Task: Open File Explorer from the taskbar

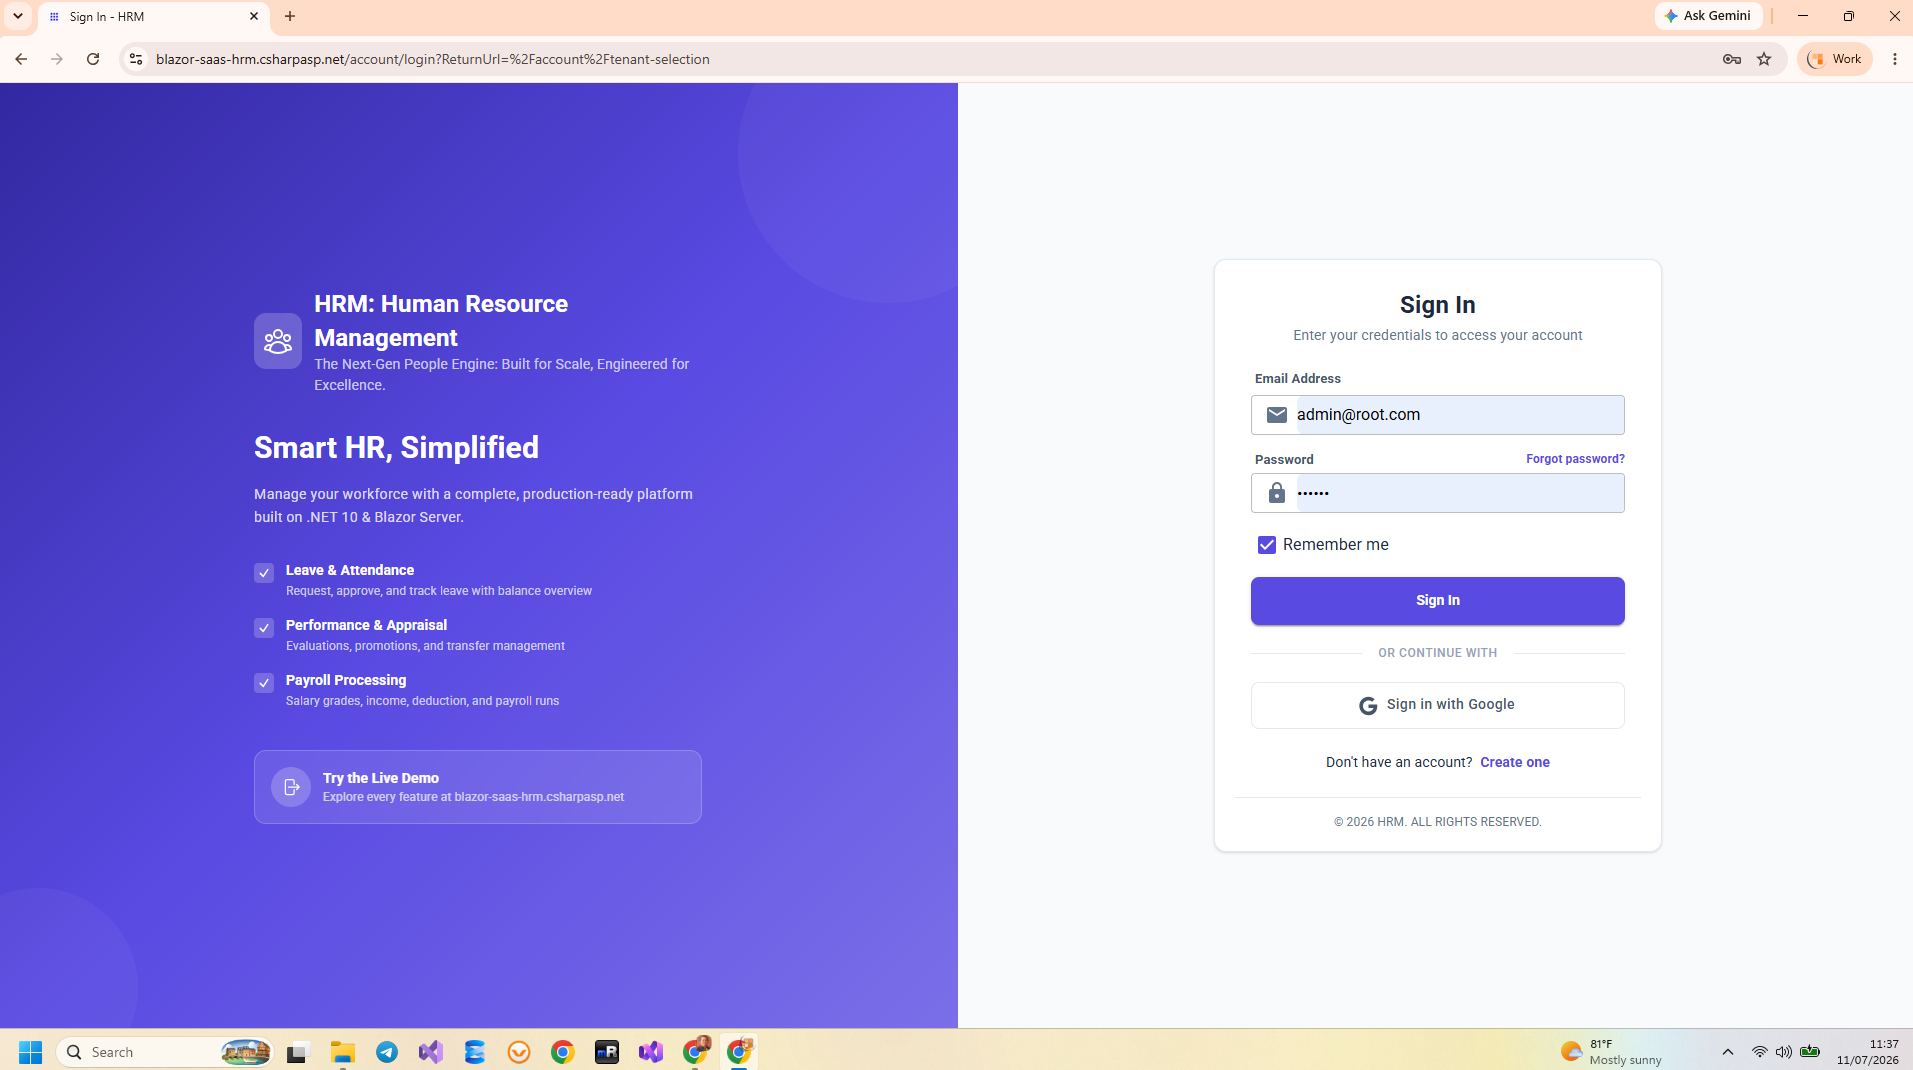Action: [x=343, y=1052]
